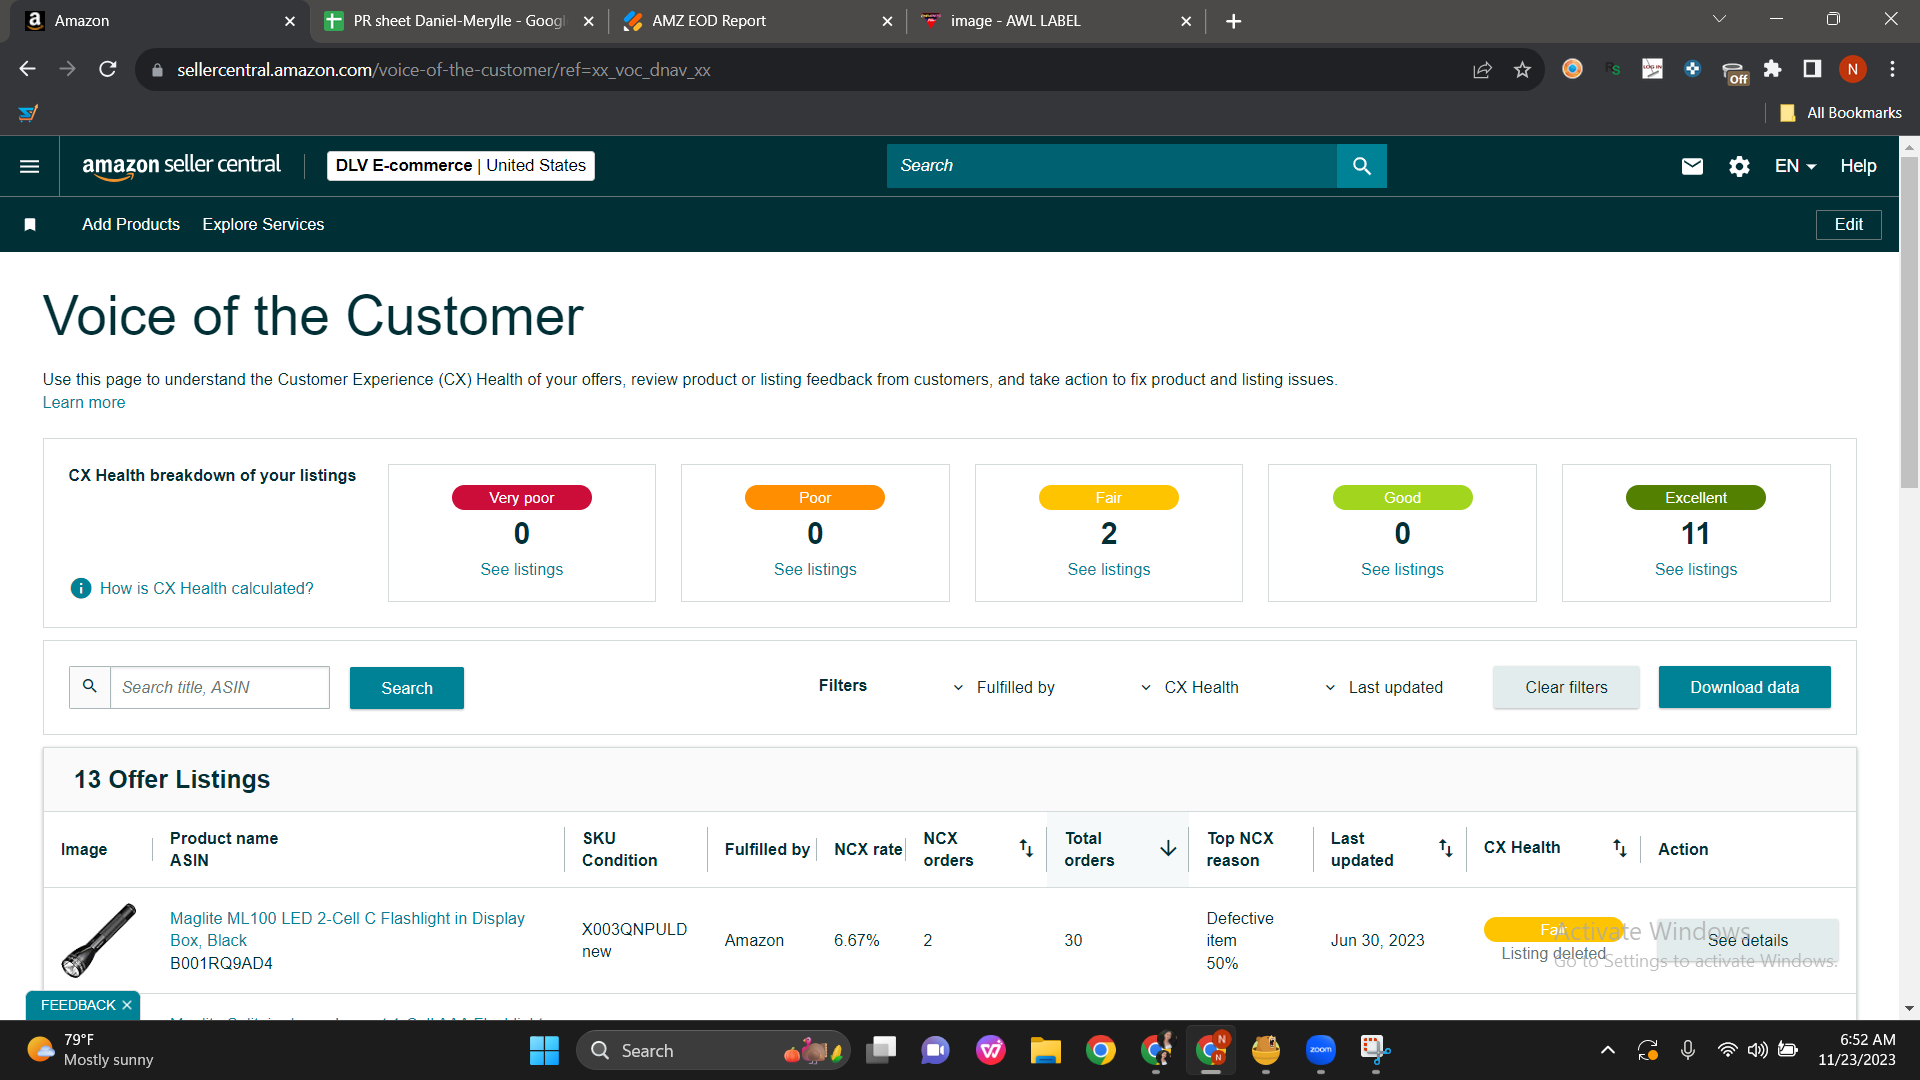1920x1080 pixels.
Task: Click the info icon beside CX Health calculated
Action: click(x=81, y=588)
